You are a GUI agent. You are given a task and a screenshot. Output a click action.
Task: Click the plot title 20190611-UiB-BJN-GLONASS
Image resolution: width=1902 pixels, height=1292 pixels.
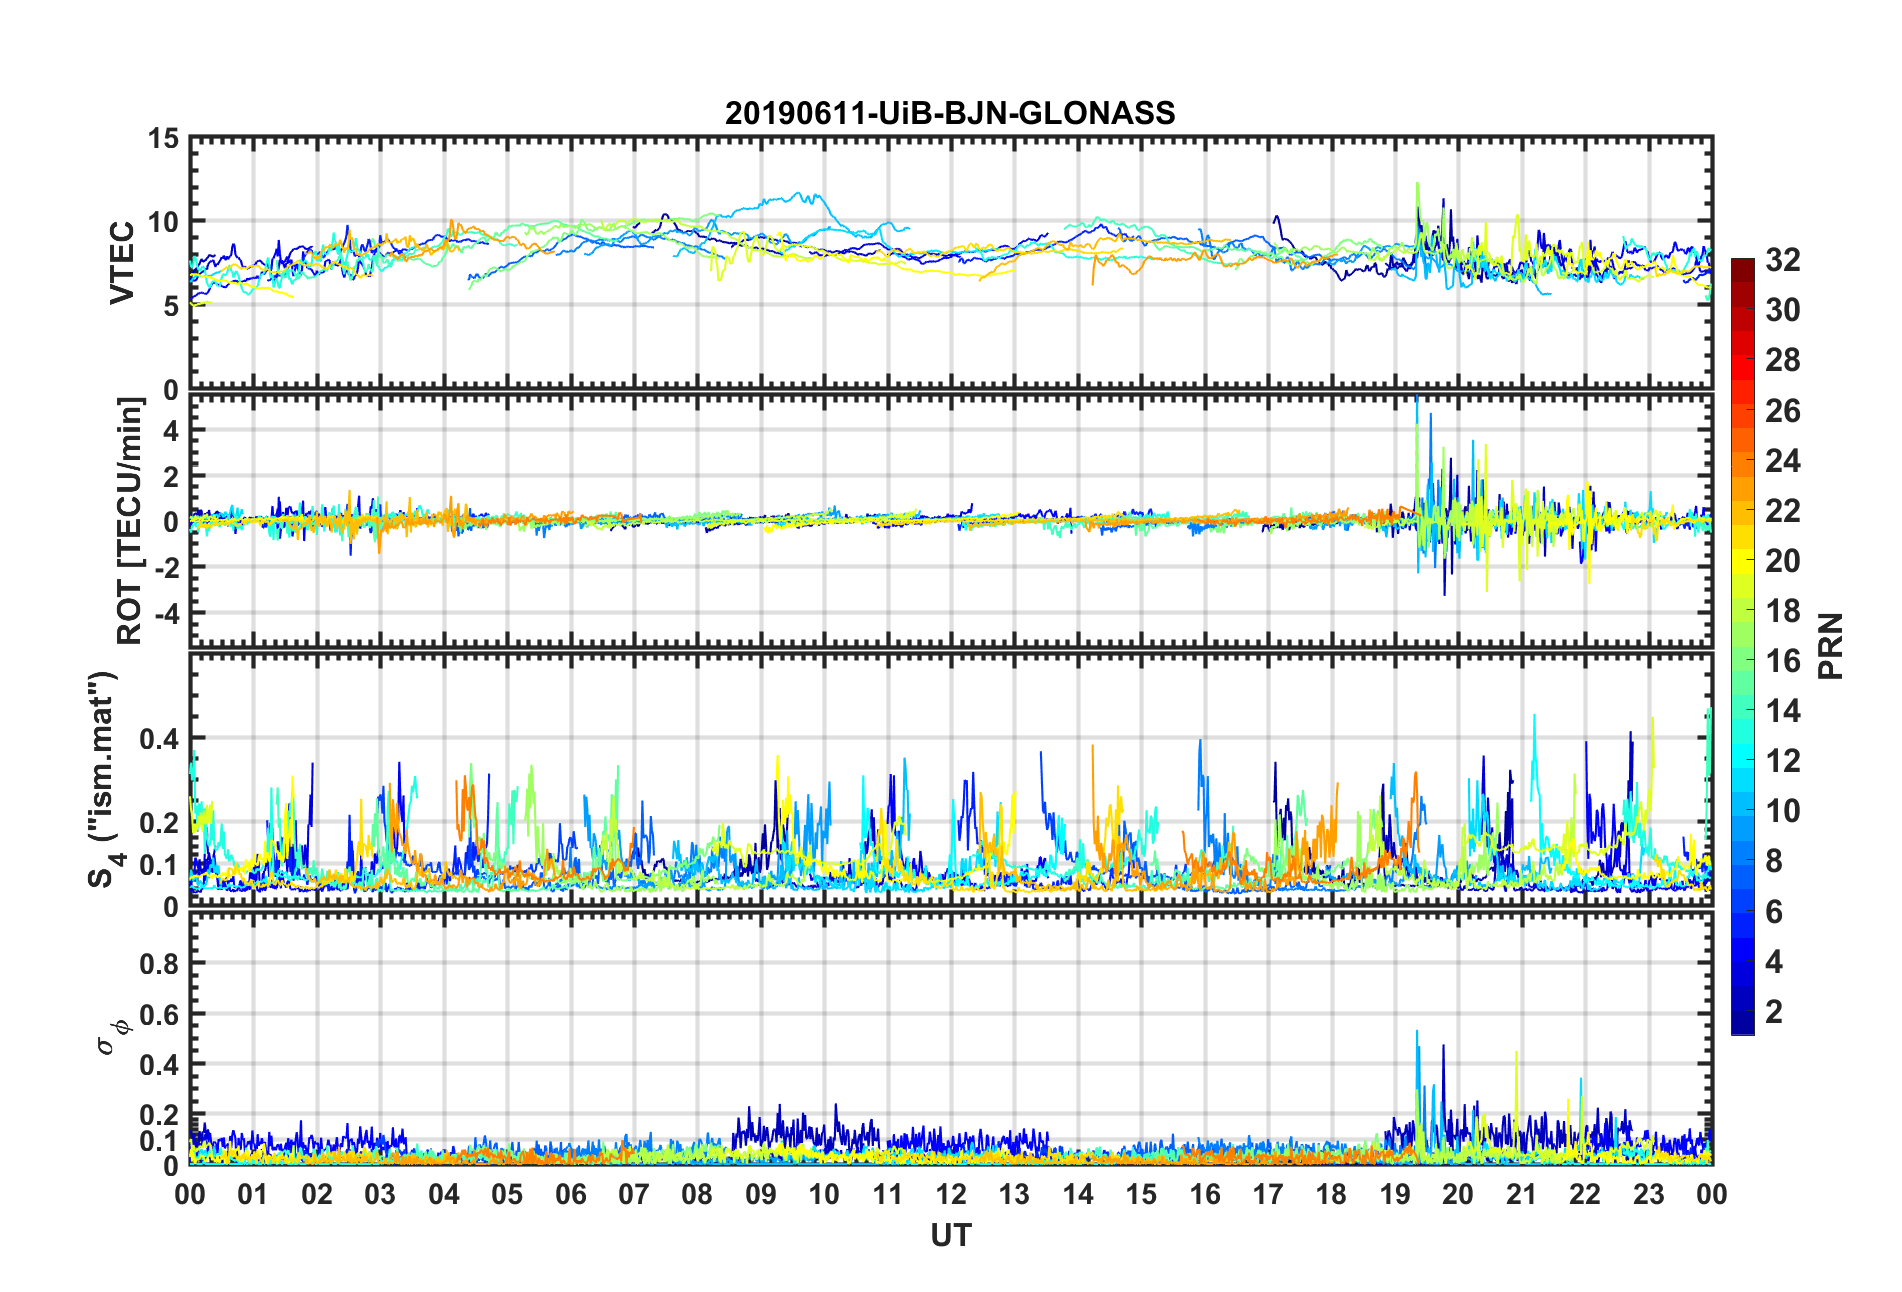[x=950, y=113]
